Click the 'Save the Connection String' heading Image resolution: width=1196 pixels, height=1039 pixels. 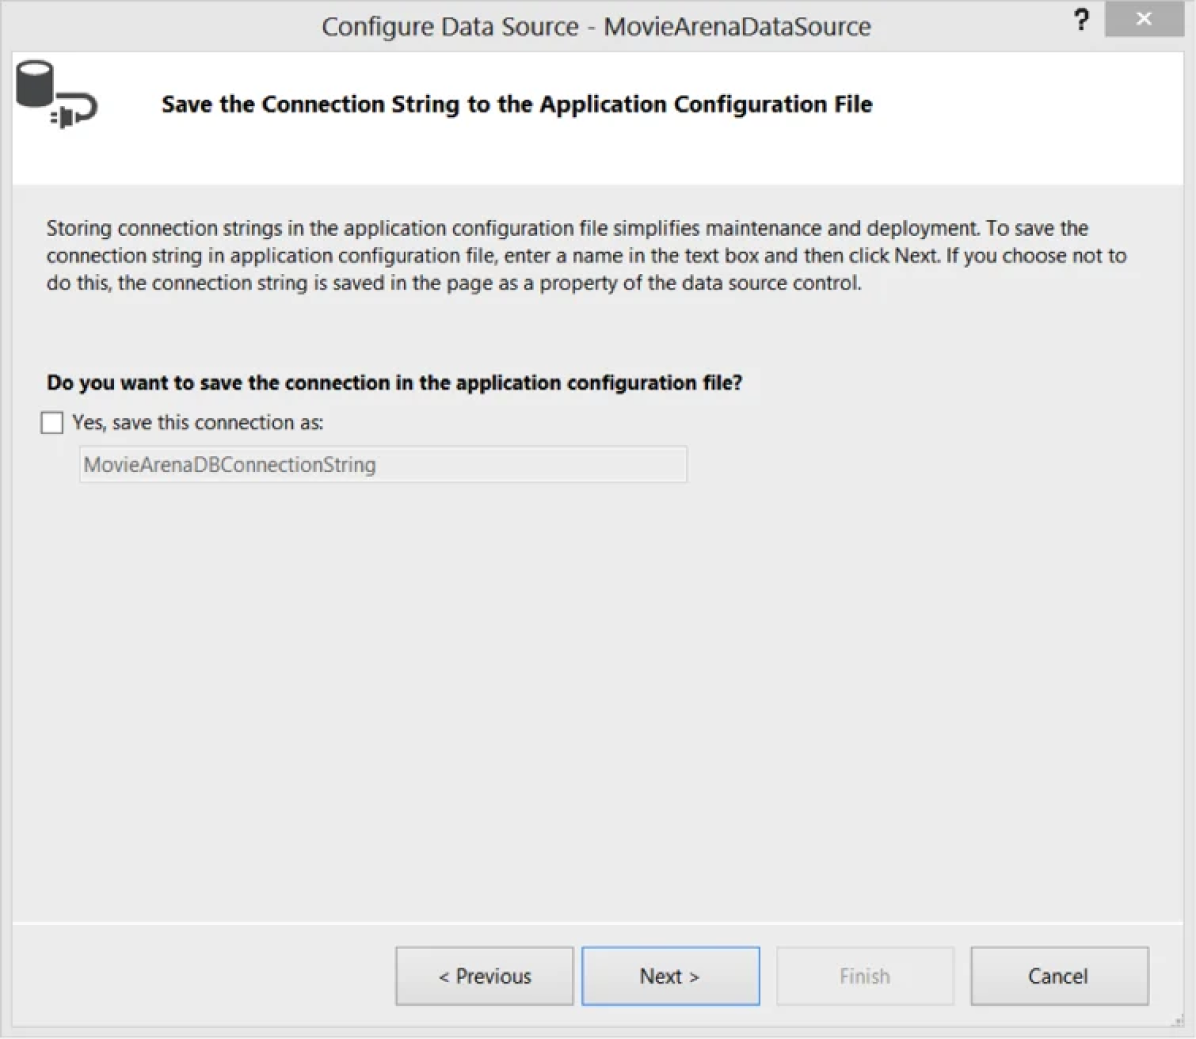(x=516, y=104)
